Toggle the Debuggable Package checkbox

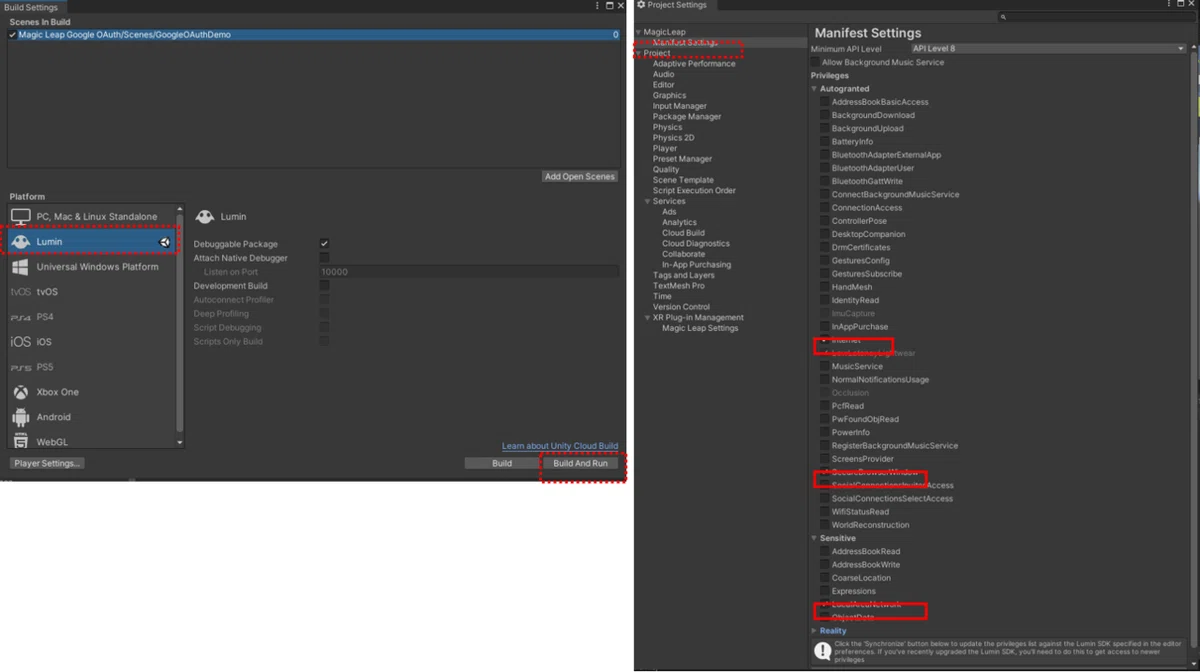324,244
